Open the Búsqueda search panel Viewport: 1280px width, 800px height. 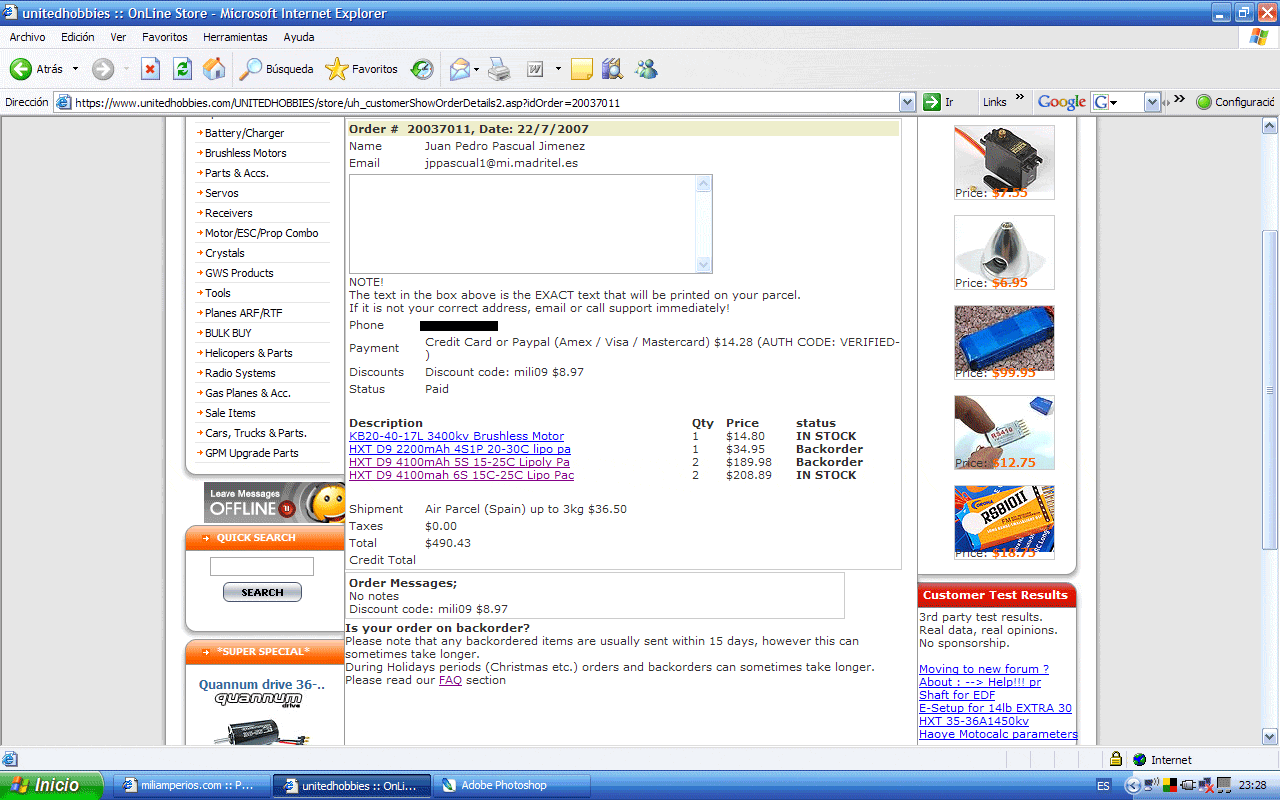pos(277,69)
